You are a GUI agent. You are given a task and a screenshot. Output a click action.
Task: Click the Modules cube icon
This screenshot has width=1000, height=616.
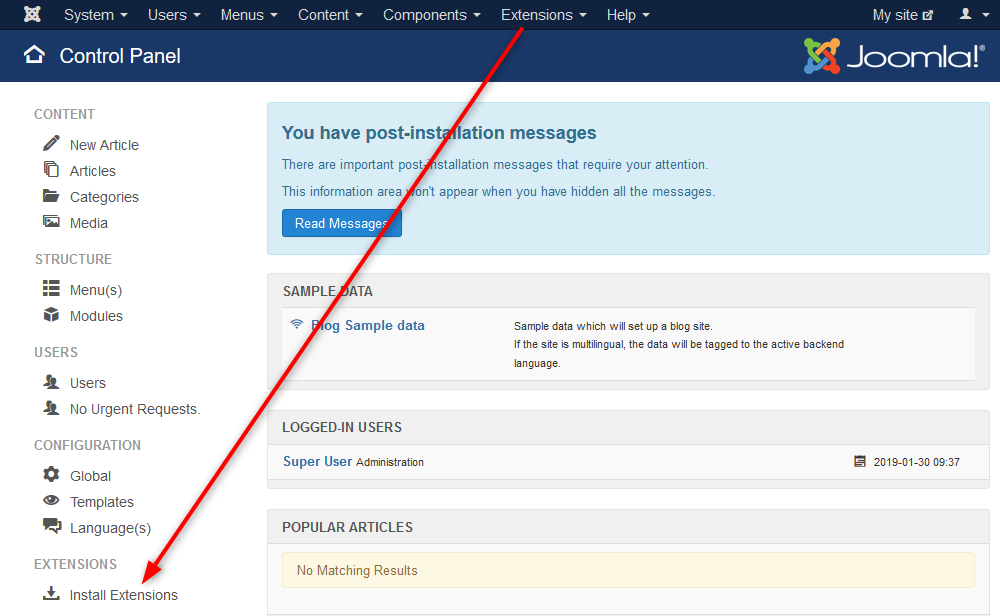click(51, 315)
